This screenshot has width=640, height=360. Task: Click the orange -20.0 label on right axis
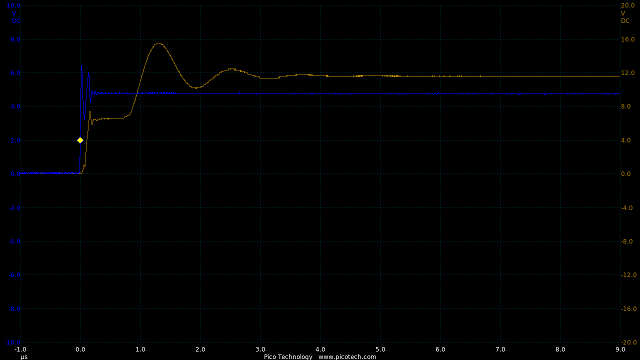pos(627,342)
